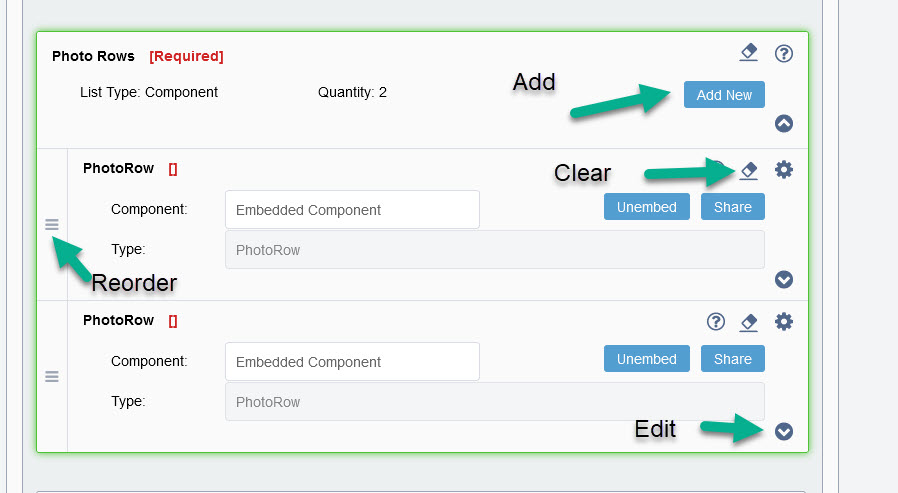This screenshot has height=493, width=898.
Task: Click the second Embedded Component field
Action: 352,361
